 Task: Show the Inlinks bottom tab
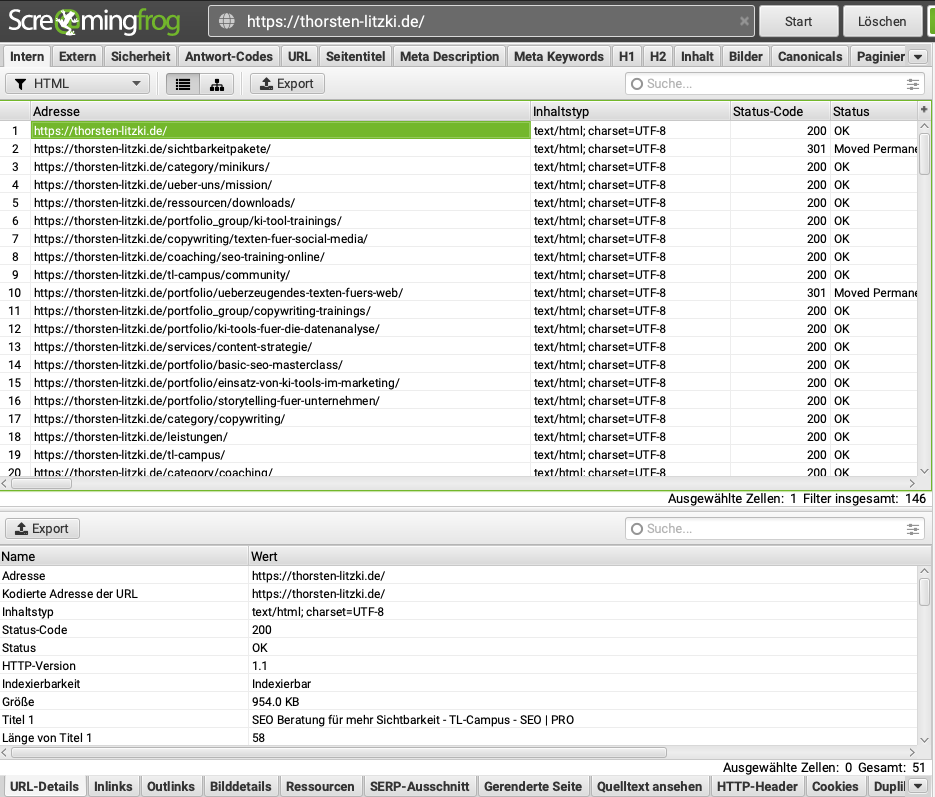point(113,786)
